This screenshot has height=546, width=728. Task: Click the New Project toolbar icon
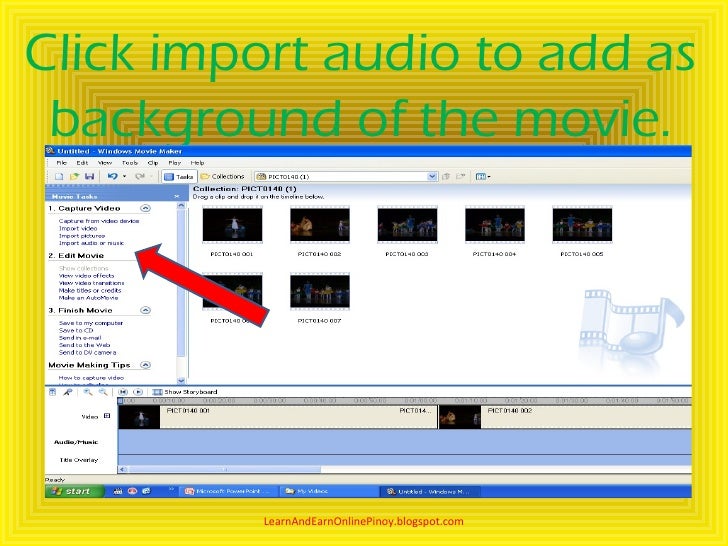point(59,176)
